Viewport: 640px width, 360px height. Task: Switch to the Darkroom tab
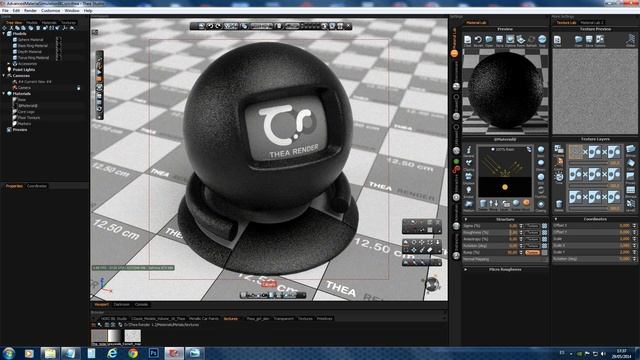[122, 304]
